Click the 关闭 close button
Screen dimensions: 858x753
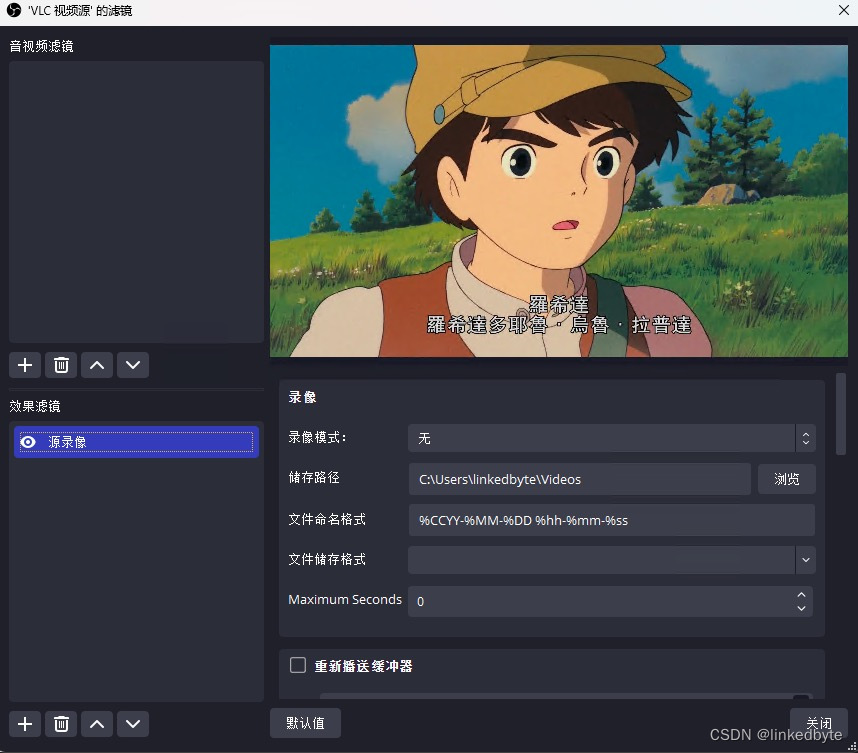coord(819,723)
